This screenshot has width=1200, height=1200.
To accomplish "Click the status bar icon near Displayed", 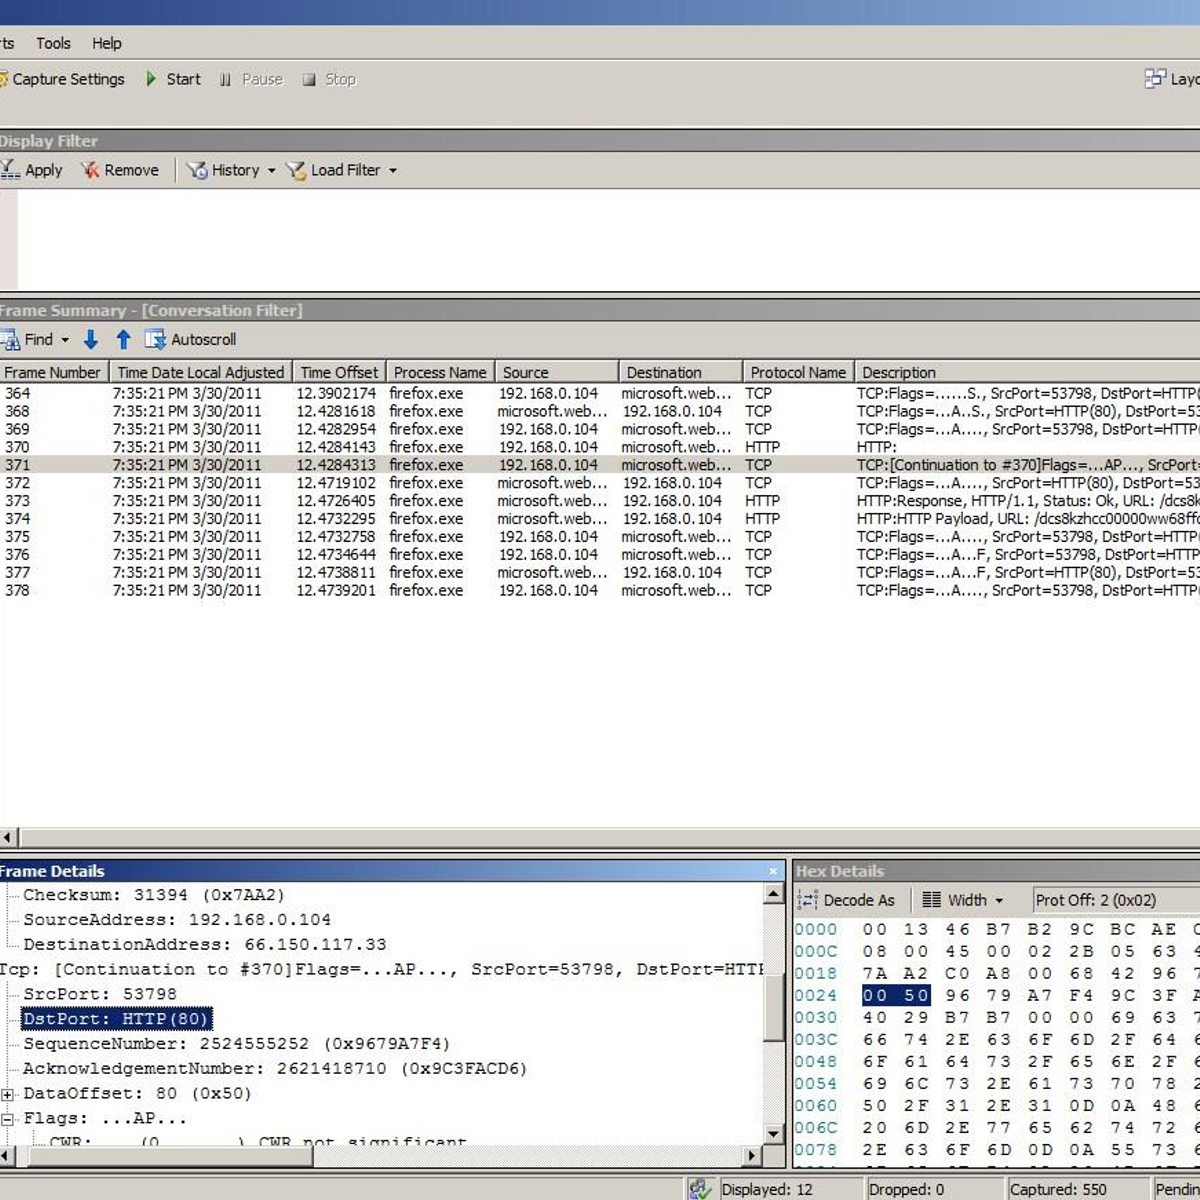I will [x=702, y=1189].
